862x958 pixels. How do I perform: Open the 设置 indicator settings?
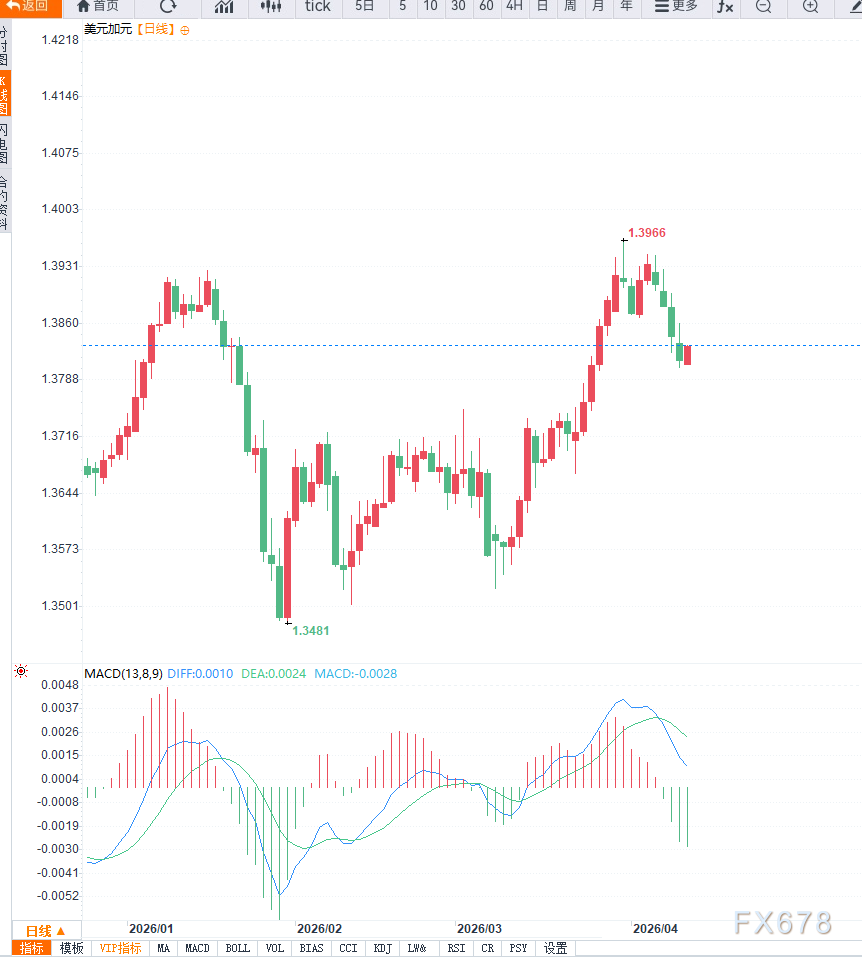click(555, 948)
